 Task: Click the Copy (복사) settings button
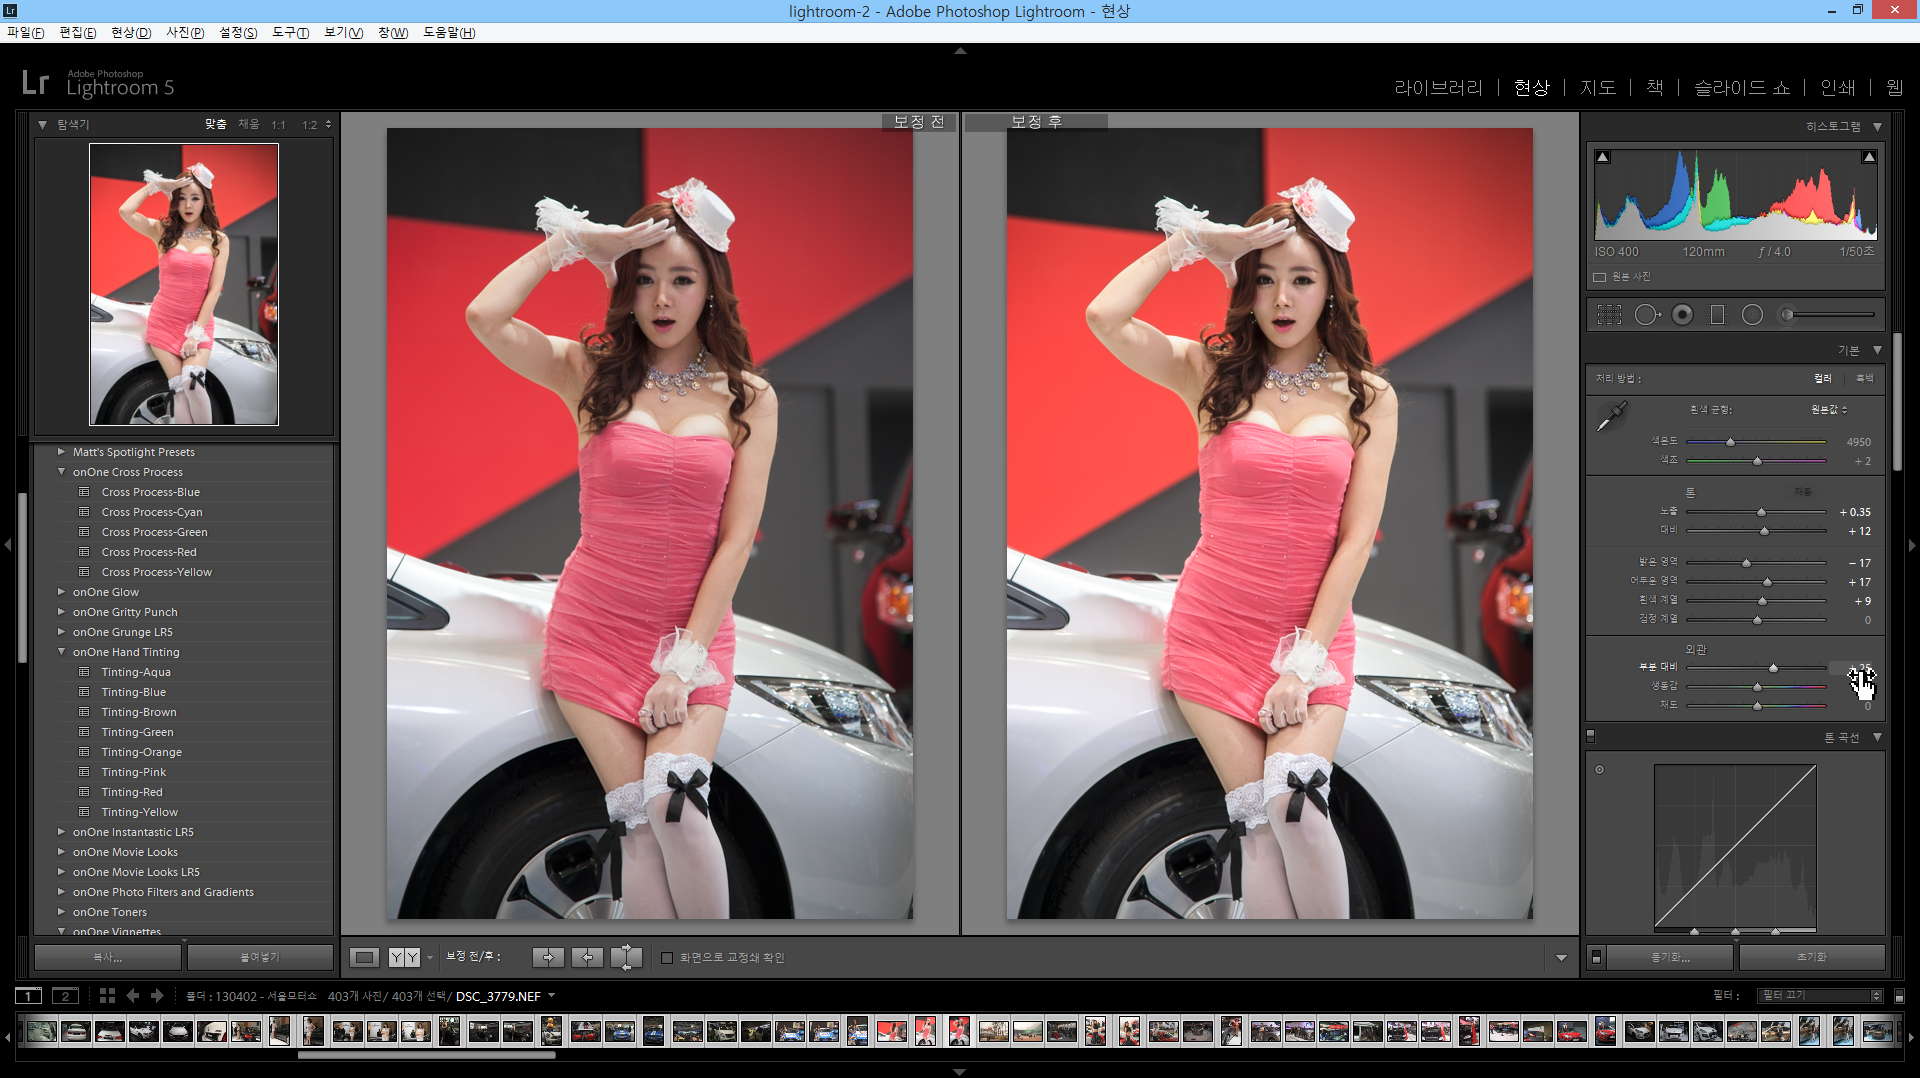click(x=108, y=957)
